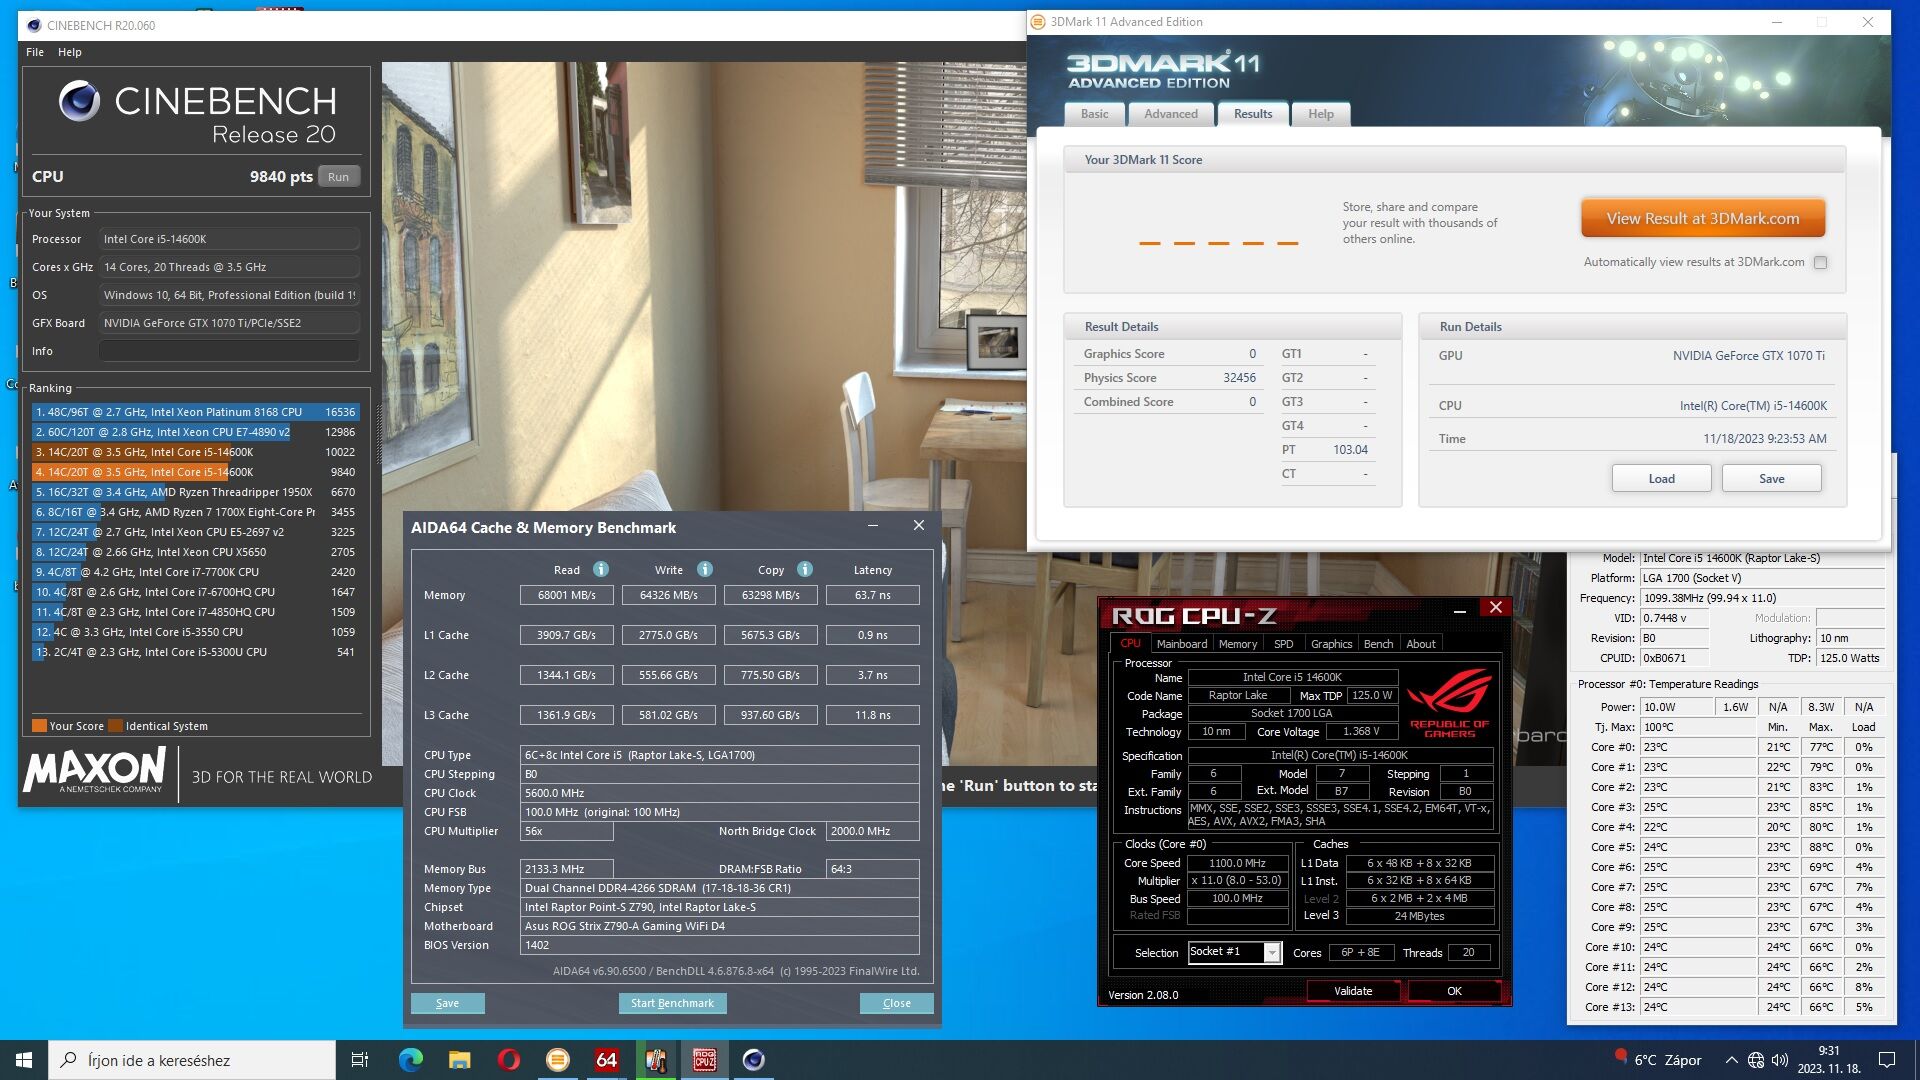Open the Mainboard tab in CPU-Z
The height and width of the screenshot is (1080, 1920).
(x=1181, y=644)
